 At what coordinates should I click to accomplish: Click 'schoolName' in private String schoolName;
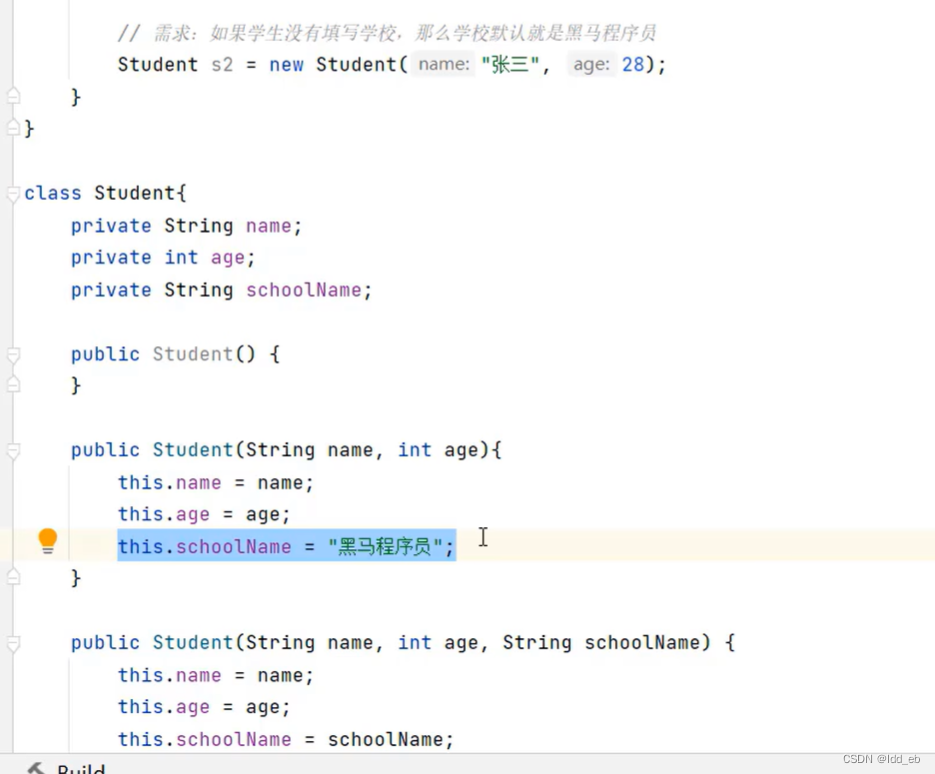[x=304, y=290]
